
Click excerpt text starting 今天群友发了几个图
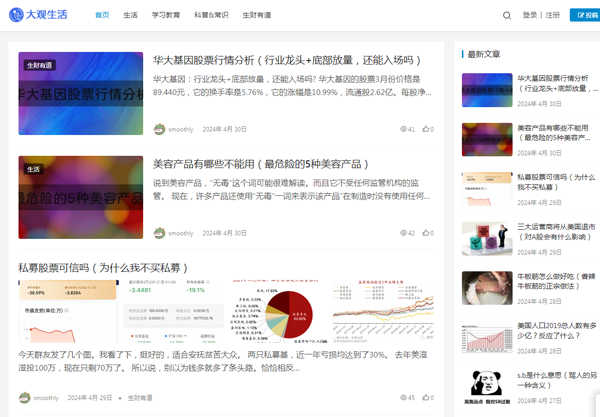click(x=223, y=362)
